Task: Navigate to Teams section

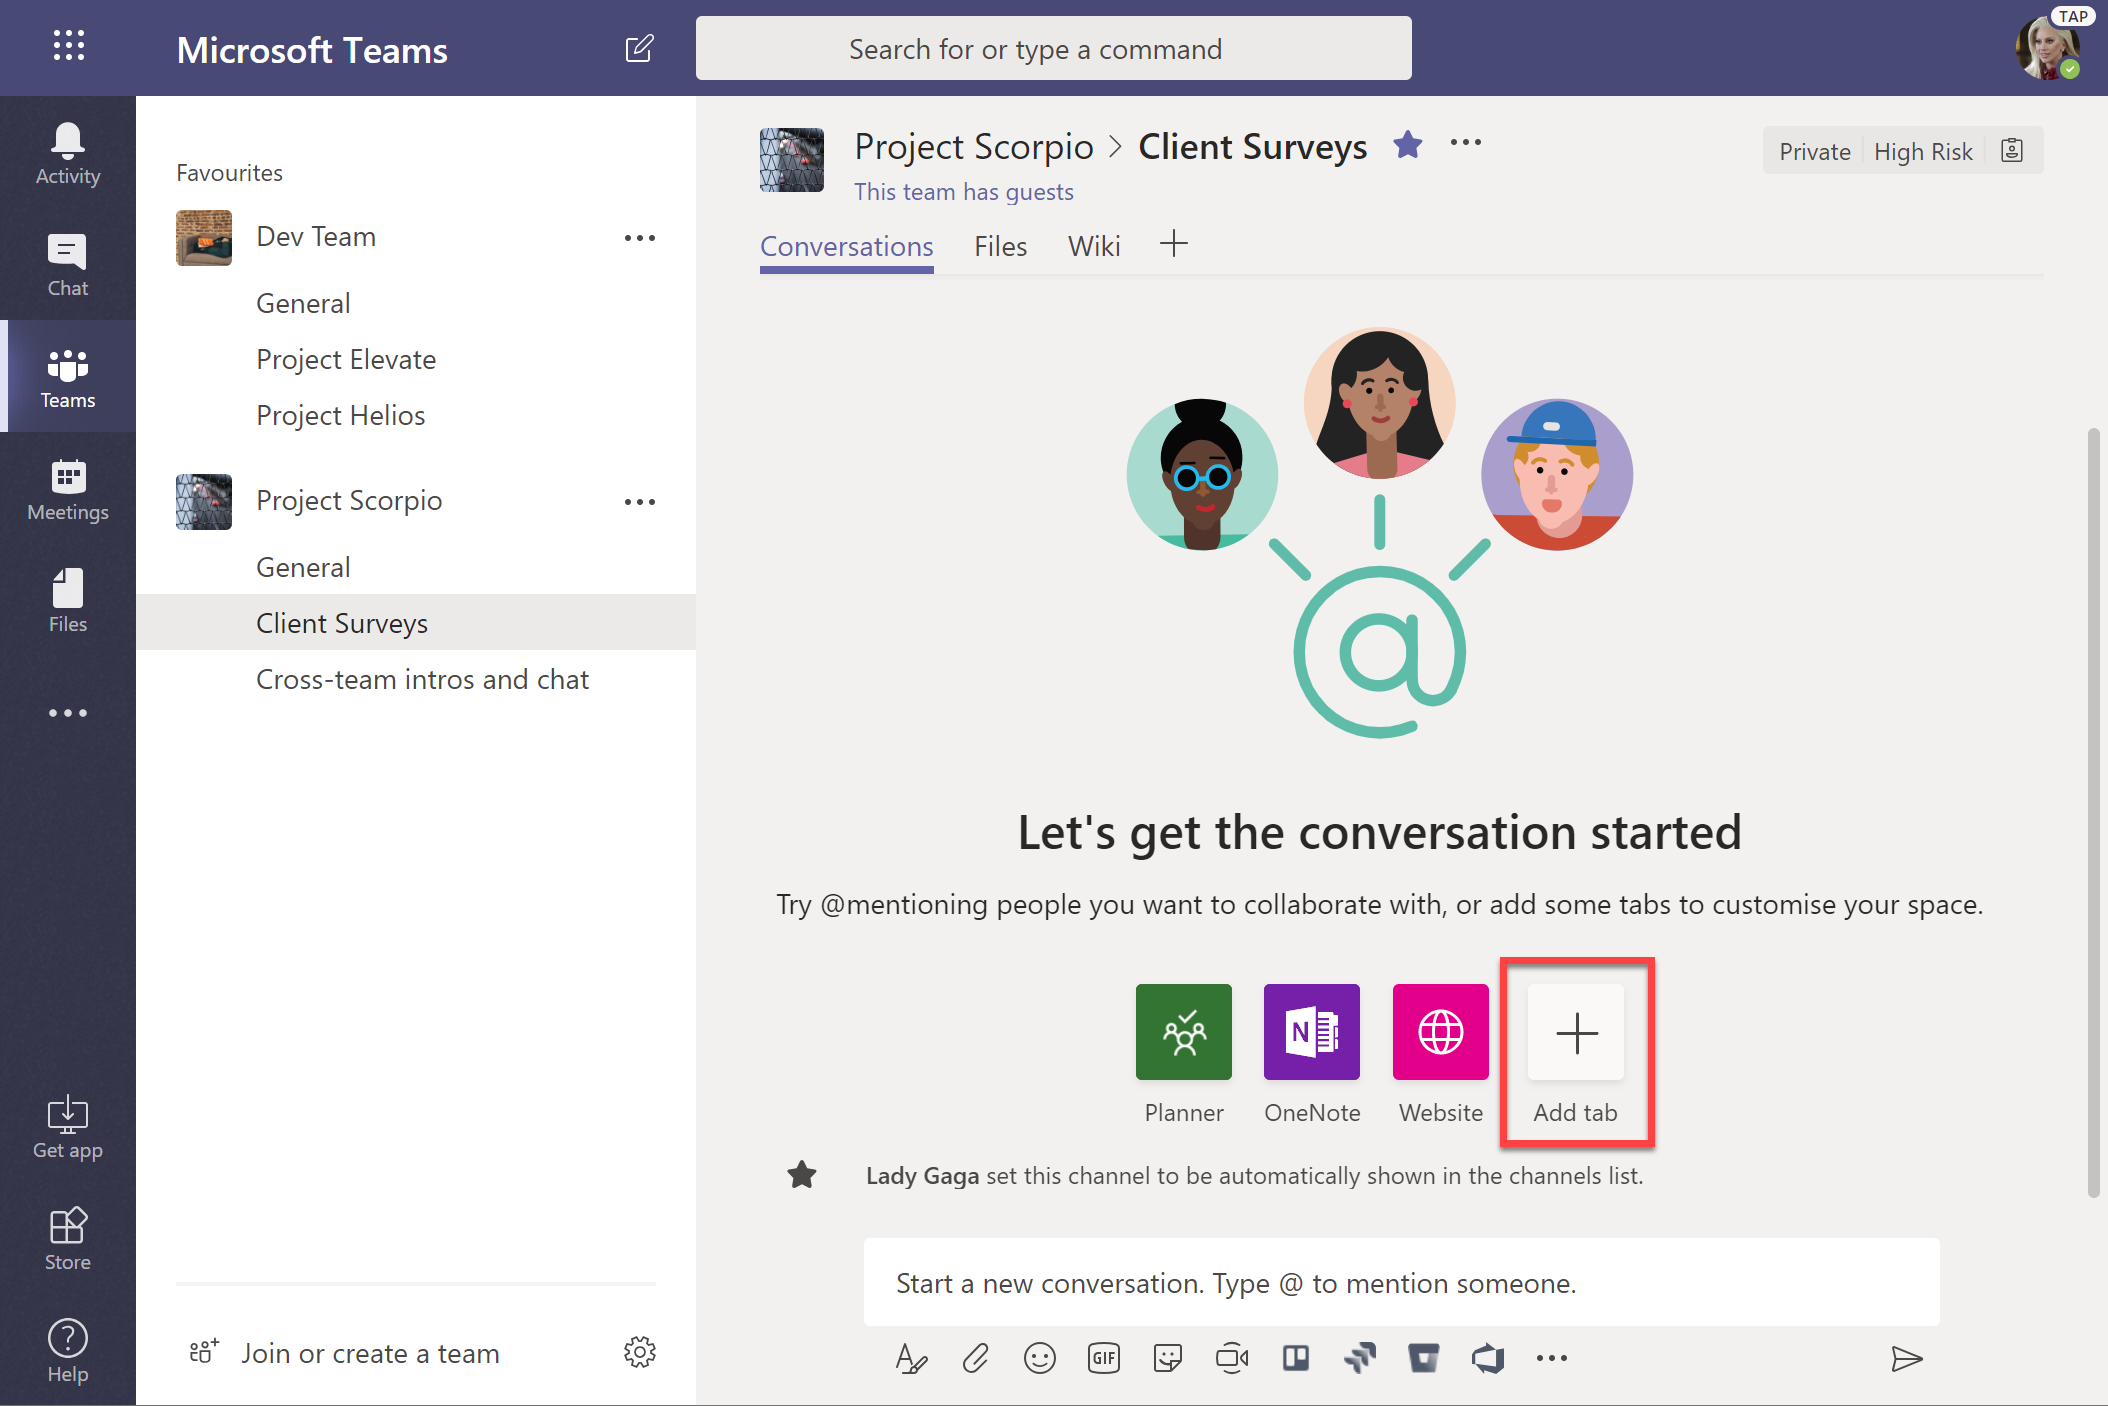Action: click(x=67, y=372)
